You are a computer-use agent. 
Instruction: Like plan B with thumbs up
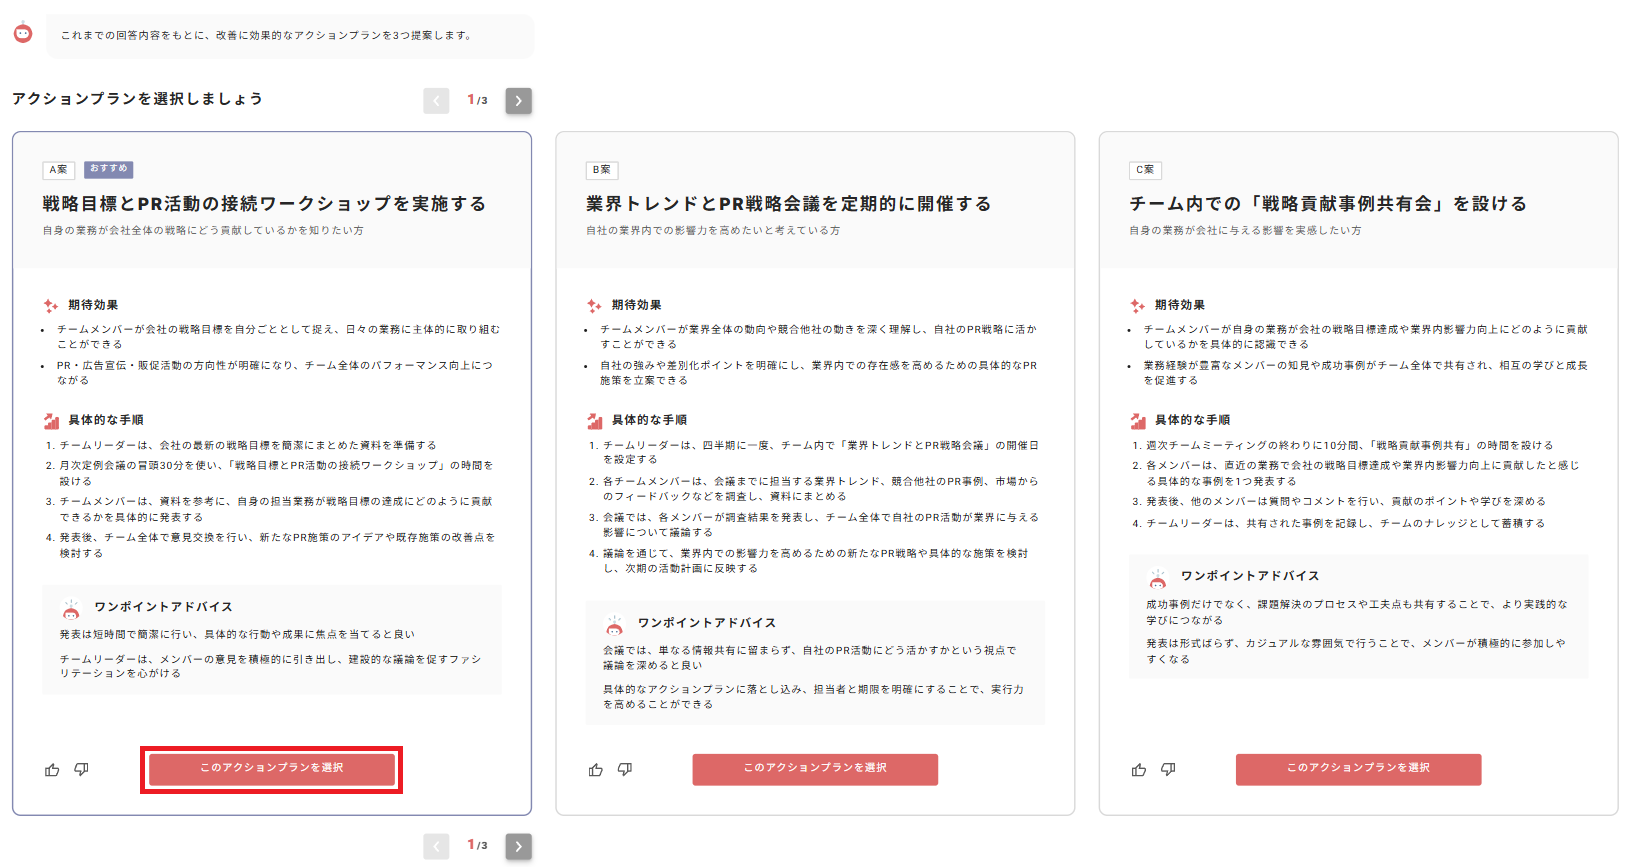tap(596, 770)
